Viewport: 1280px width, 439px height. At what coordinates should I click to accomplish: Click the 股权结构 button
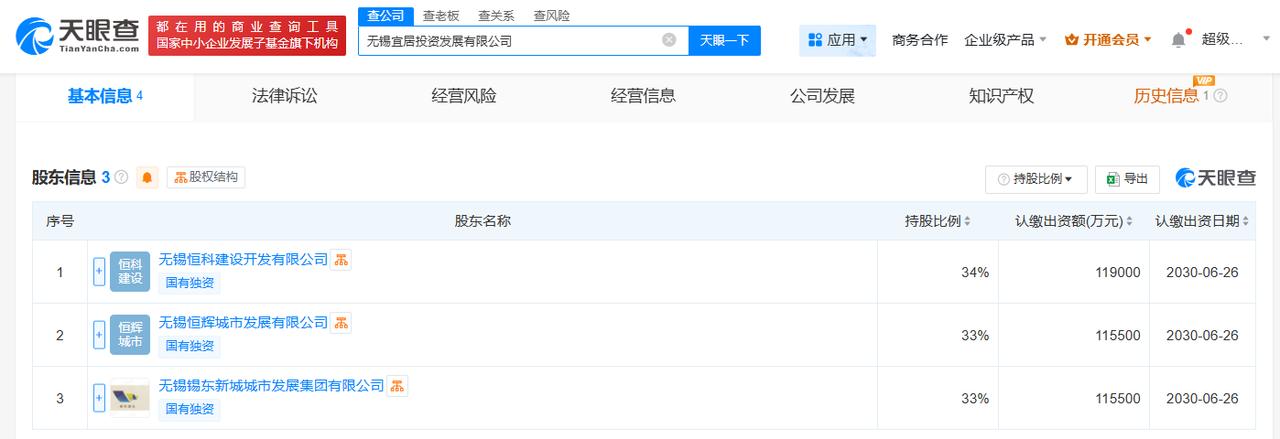click(206, 177)
